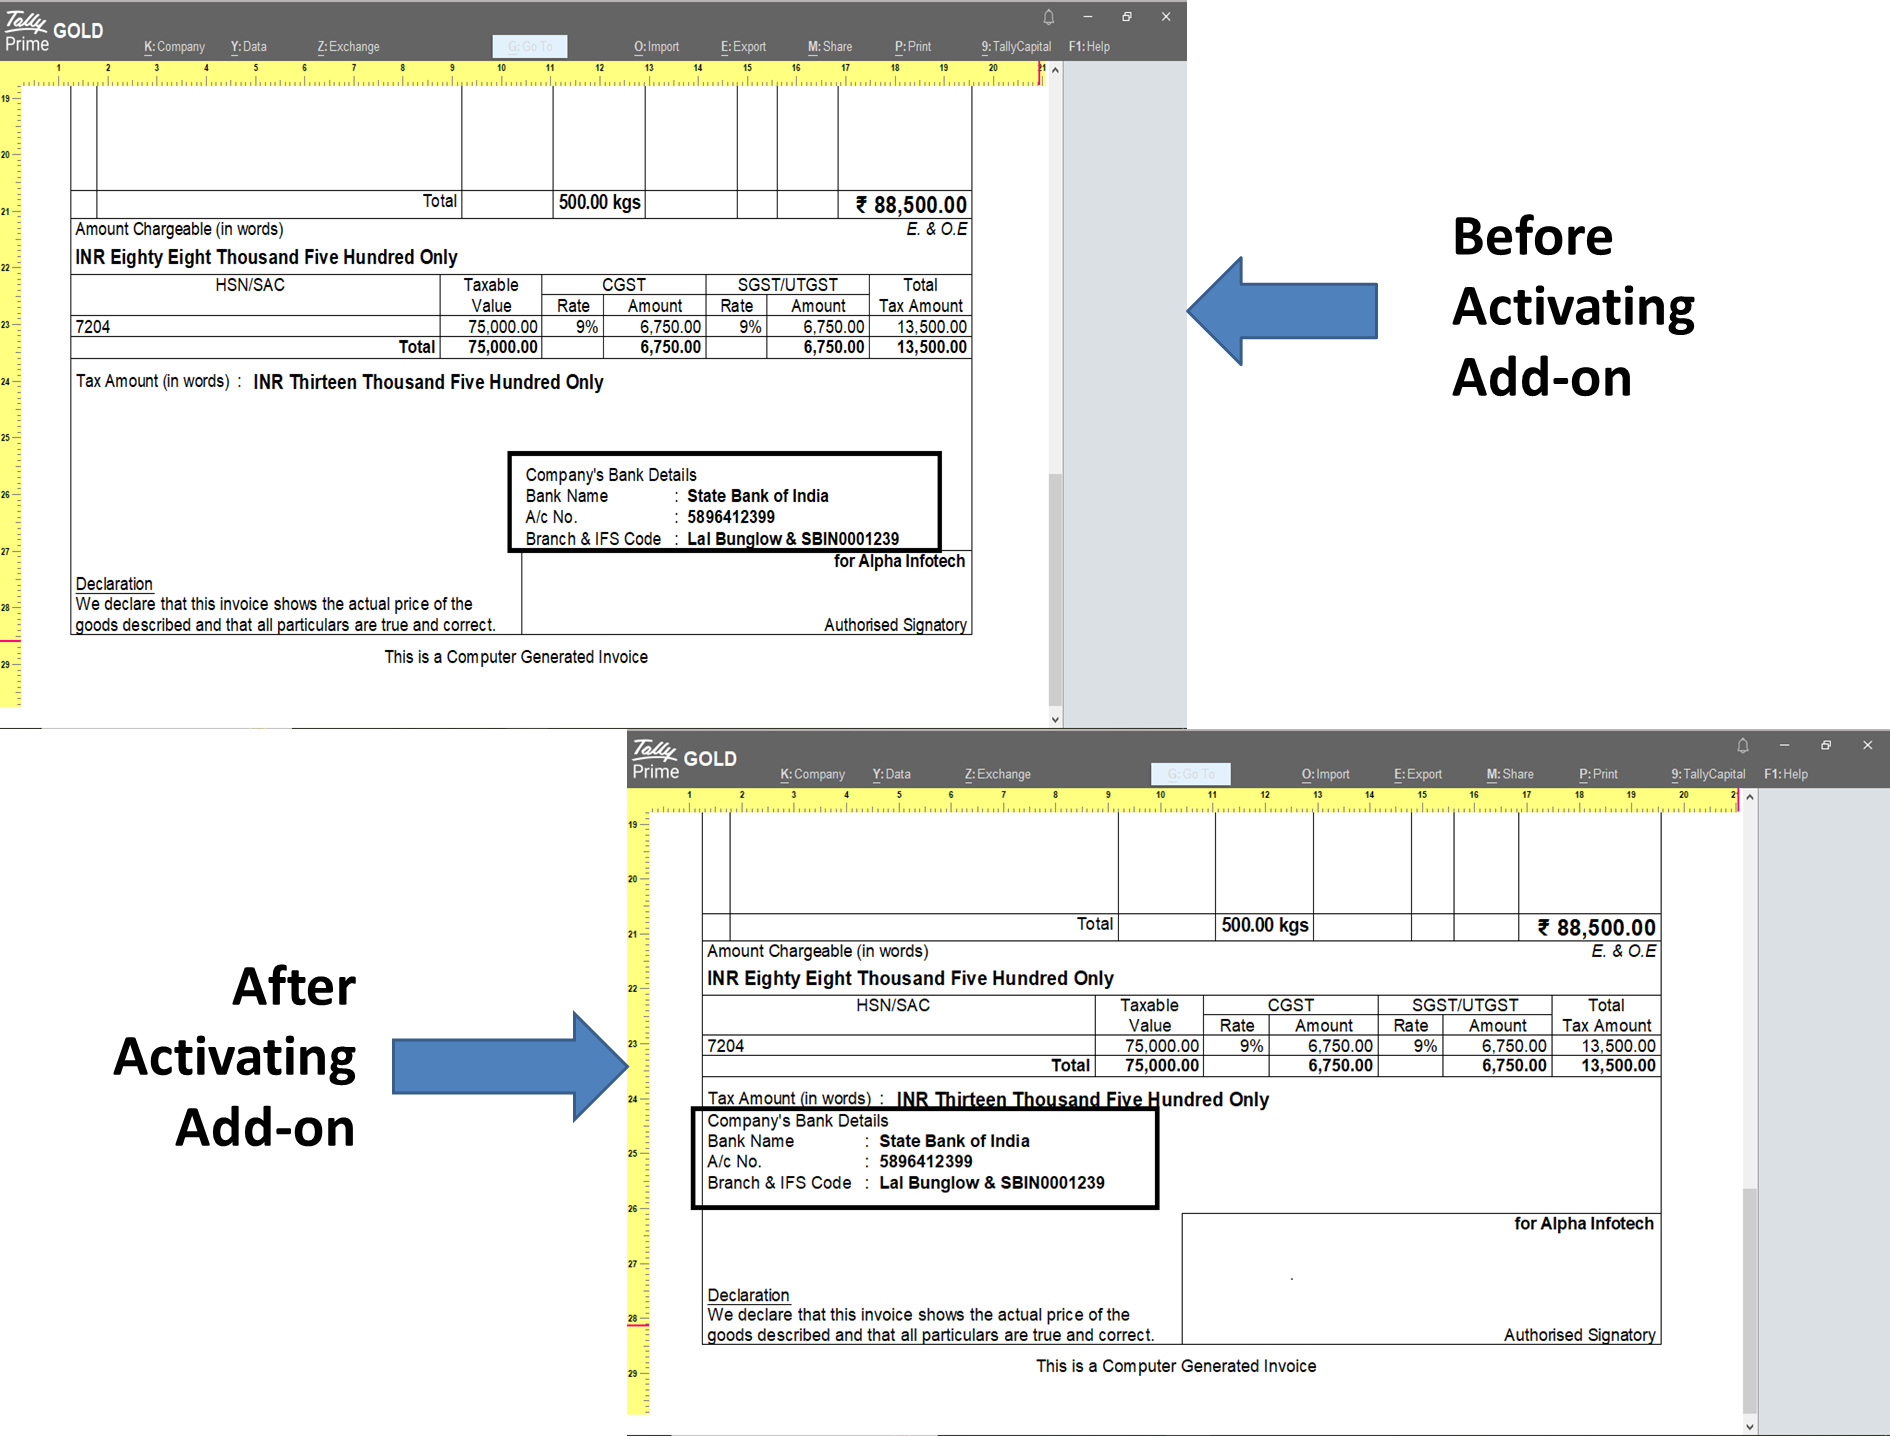Click 'Declaration' heading in the bottom invoice
This screenshot has width=1890, height=1436.
[x=748, y=1295]
